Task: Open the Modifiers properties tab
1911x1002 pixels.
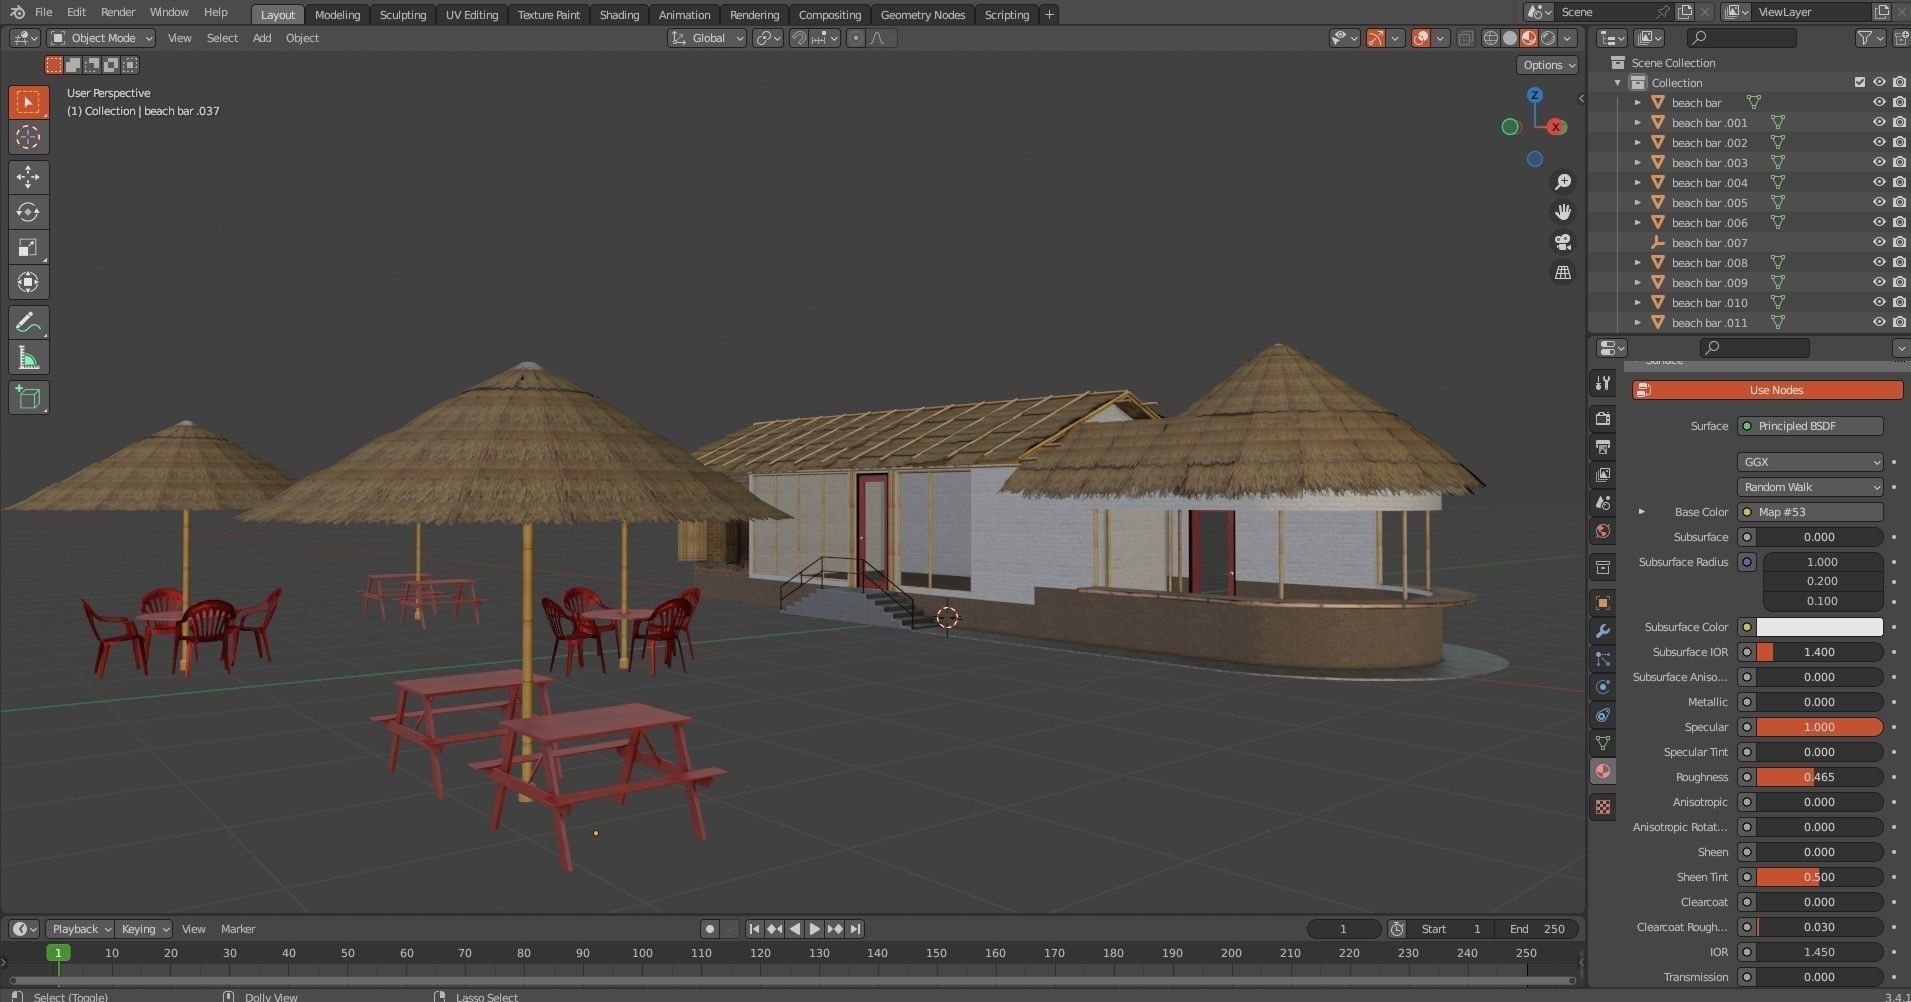Action: pyautogui.click(x=1603, y=631)
